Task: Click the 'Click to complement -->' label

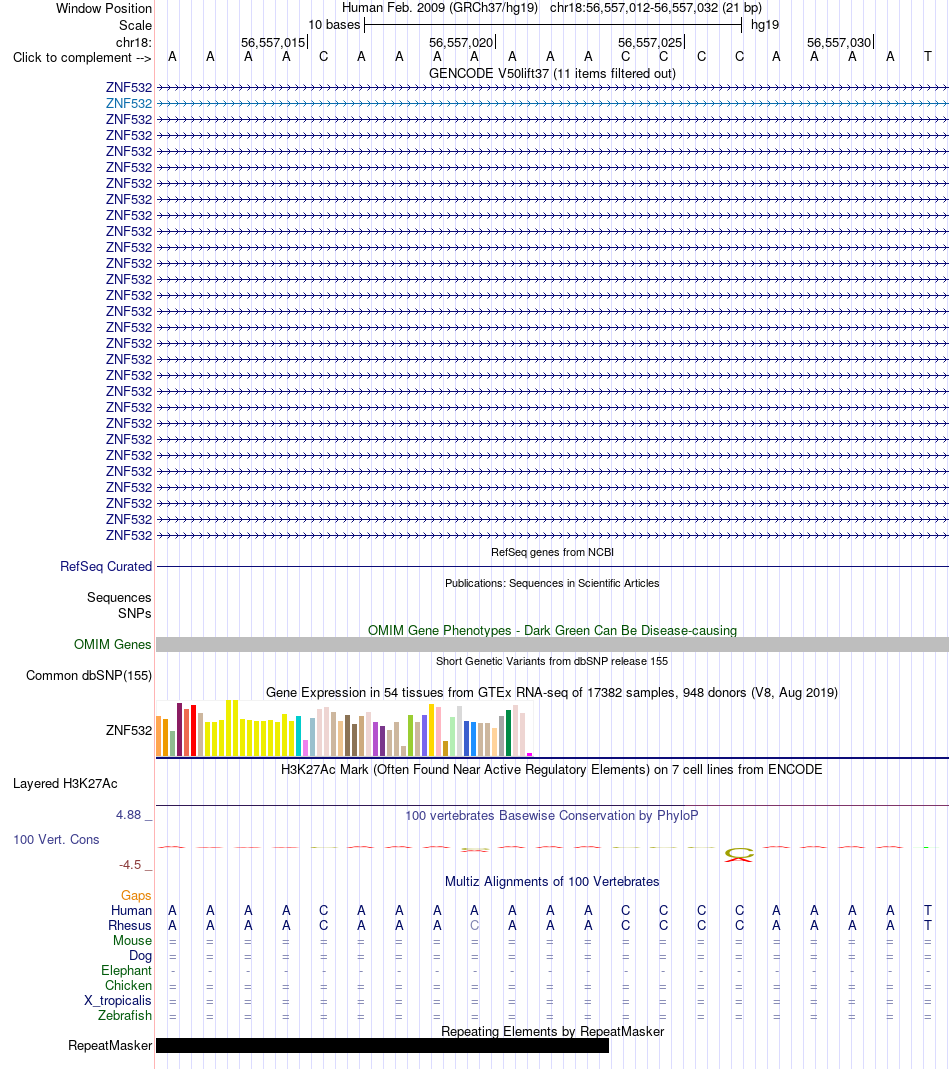Action: (82, 58)
